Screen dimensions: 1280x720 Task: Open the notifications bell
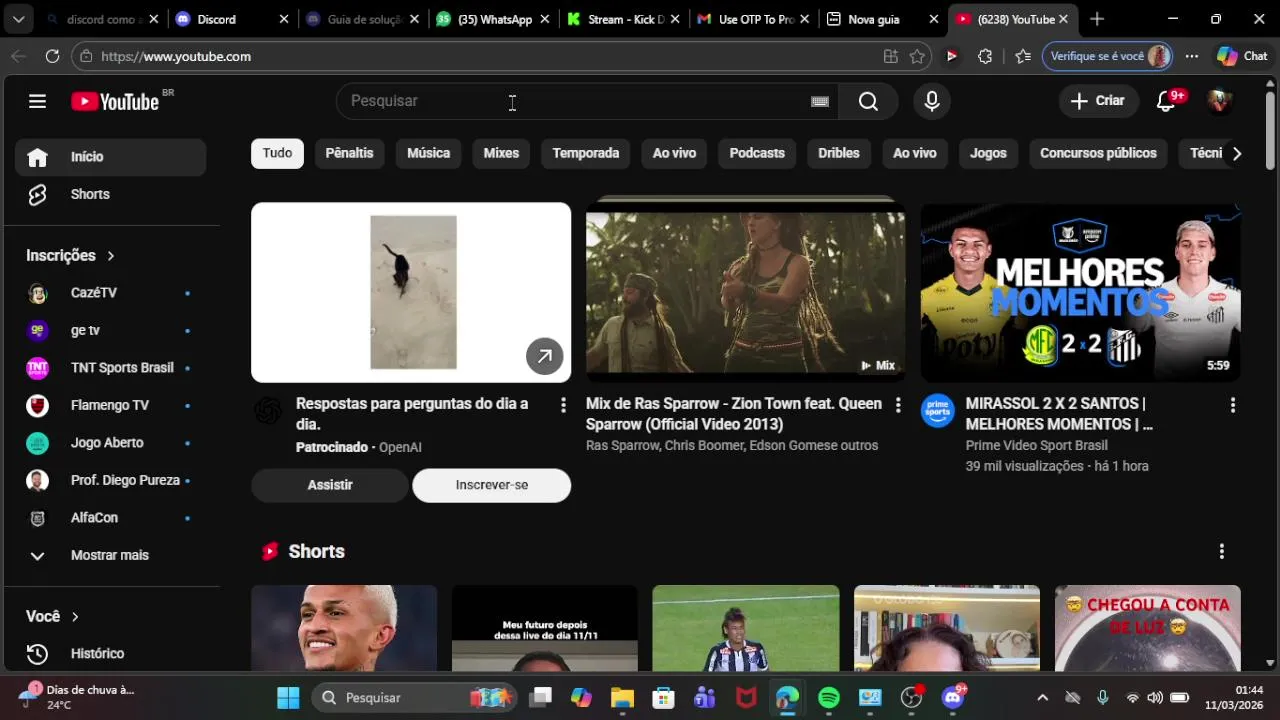[x=1166, y=101]
